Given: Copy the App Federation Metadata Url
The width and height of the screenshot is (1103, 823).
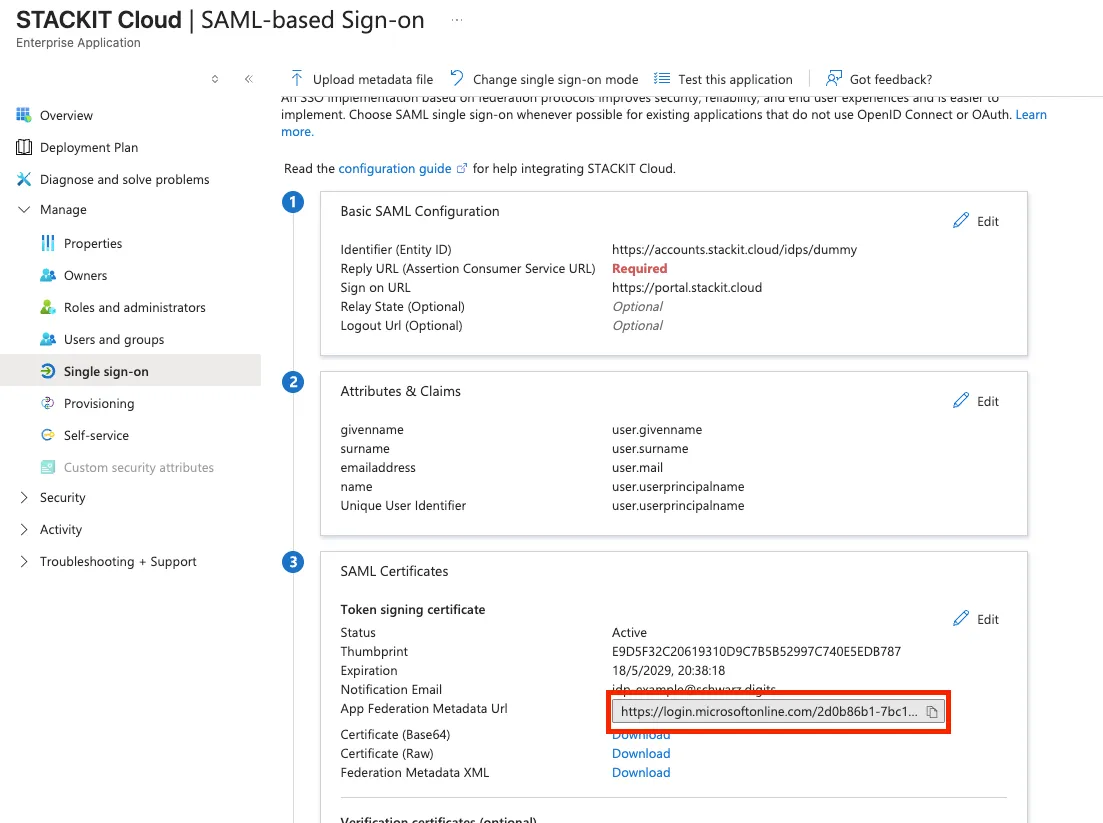Looking at the screenshot, I should pyautogui.click(x=932, y=712).
